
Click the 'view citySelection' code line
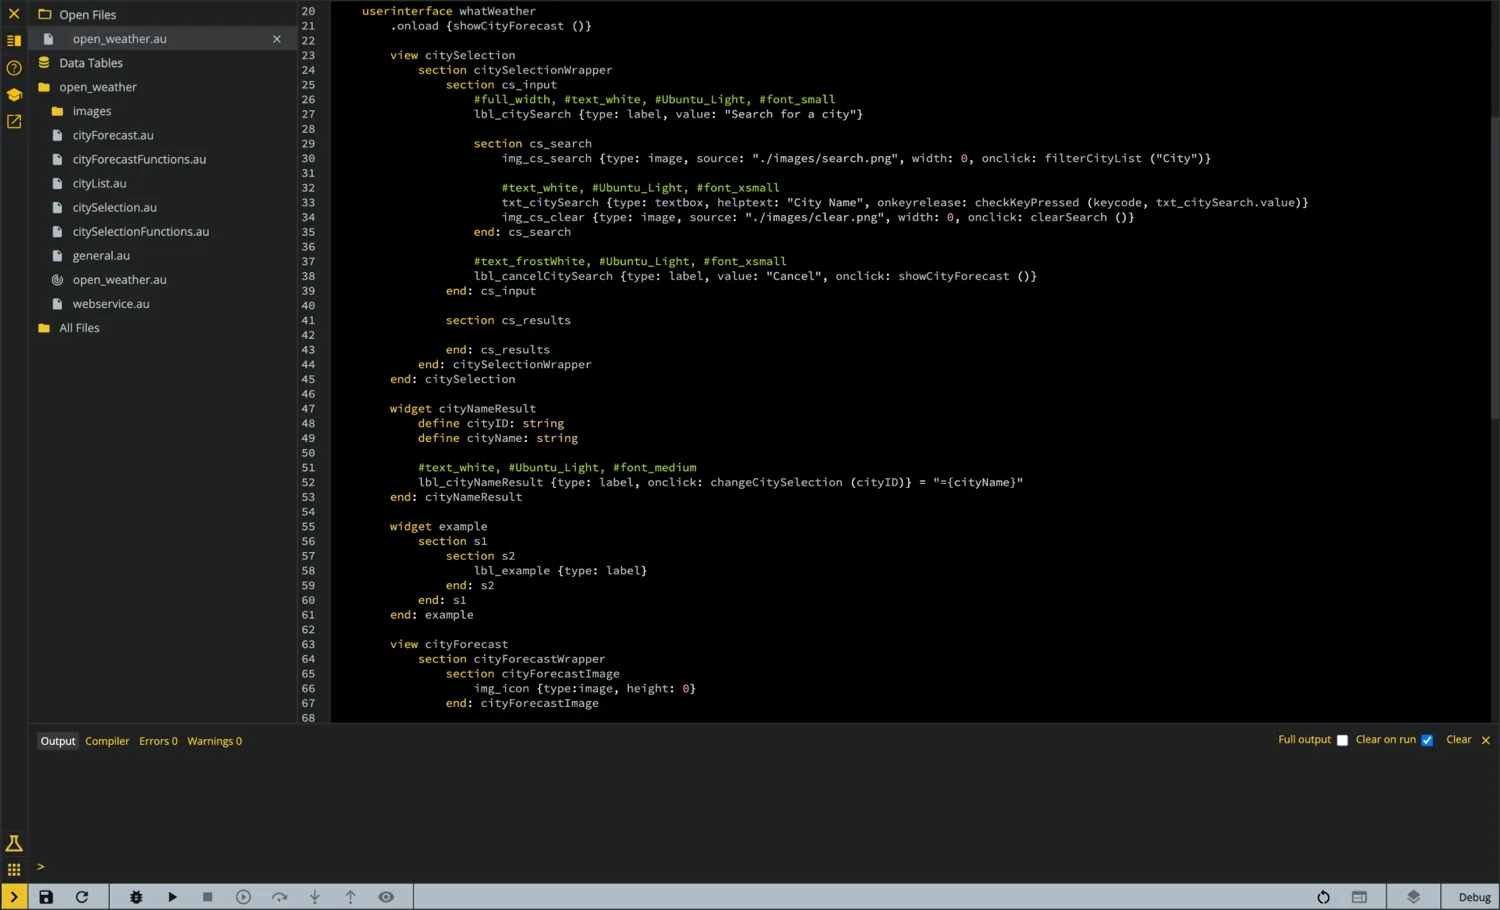coord(452,55)
